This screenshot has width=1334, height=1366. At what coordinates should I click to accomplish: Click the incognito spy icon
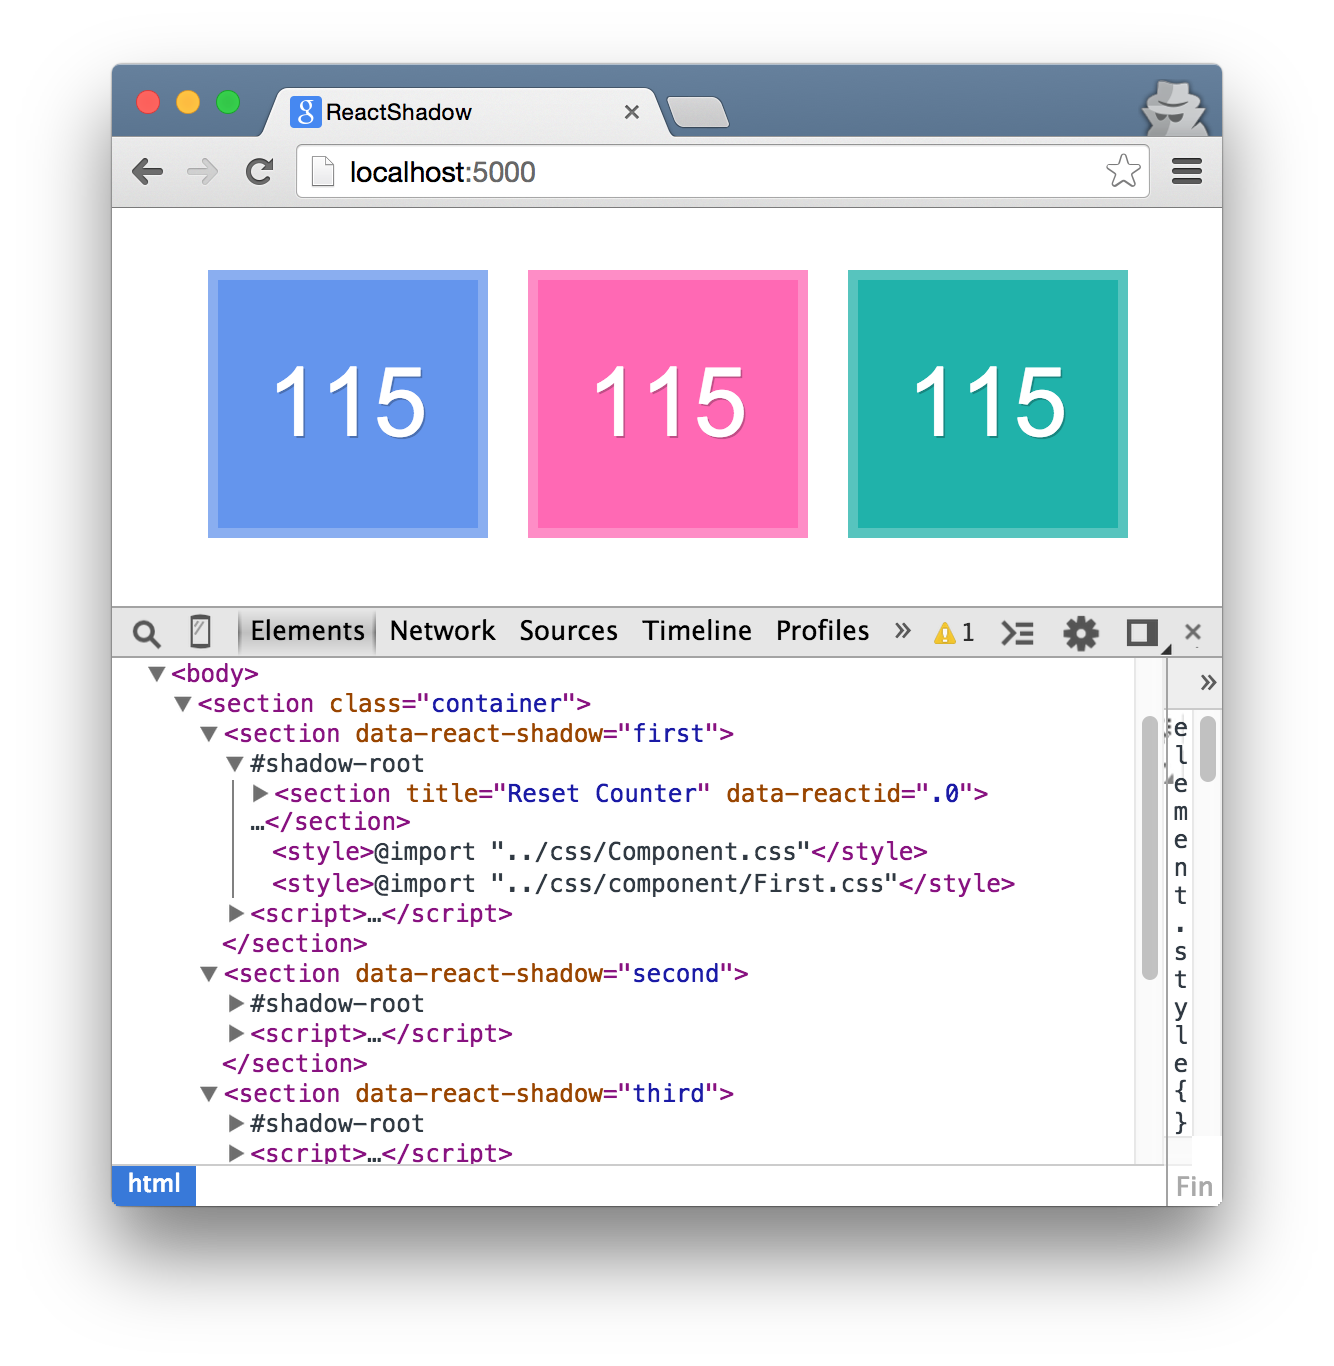tap(1175, 108)
